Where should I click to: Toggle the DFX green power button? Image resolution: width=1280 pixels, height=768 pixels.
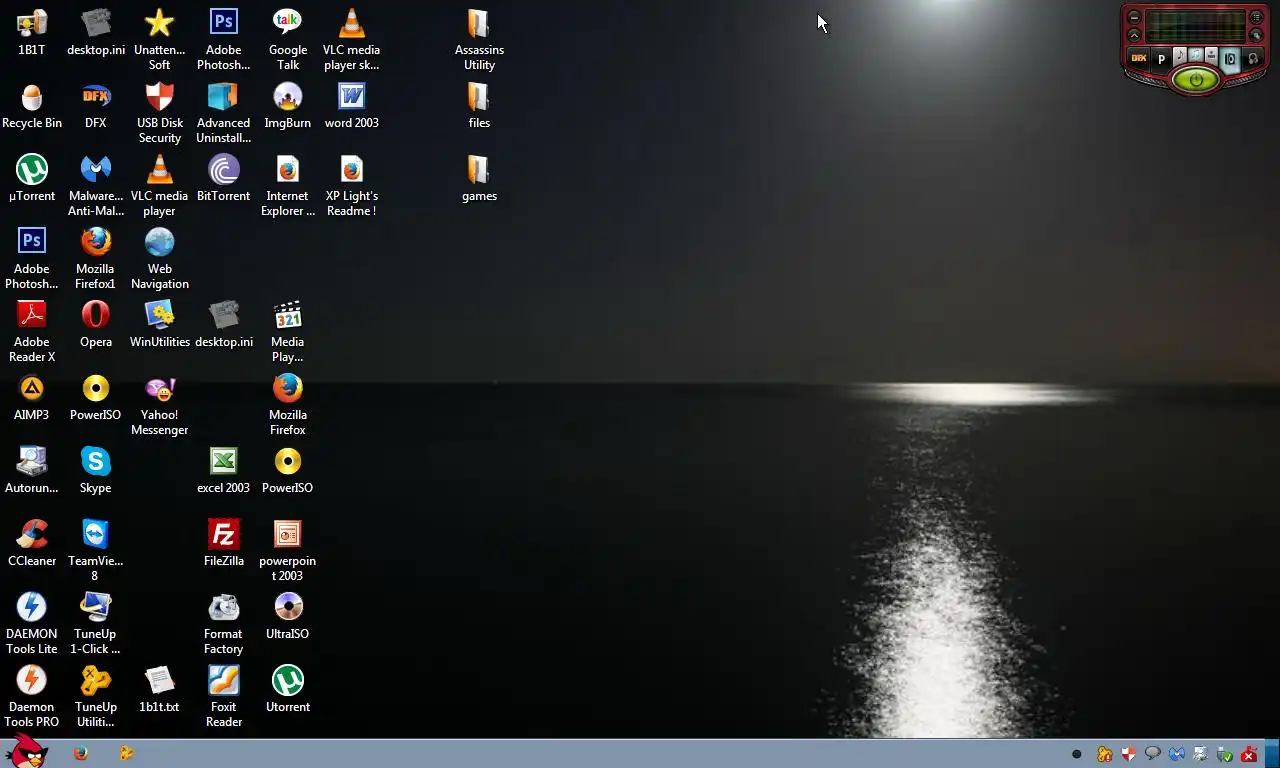(x=1196, y=80)
